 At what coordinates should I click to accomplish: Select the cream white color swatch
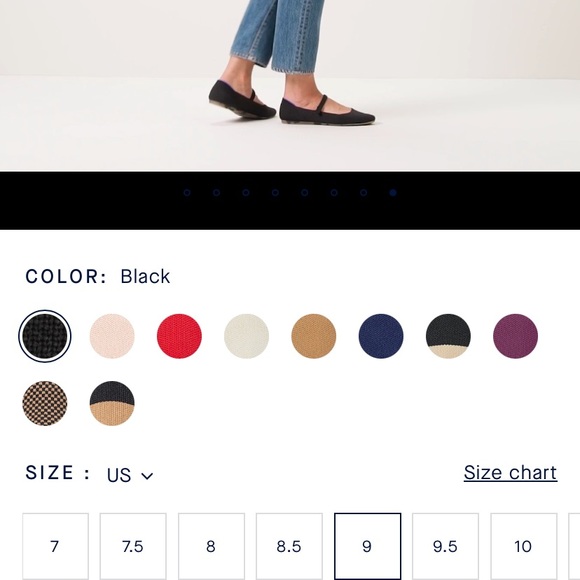(x=246, y=336)
